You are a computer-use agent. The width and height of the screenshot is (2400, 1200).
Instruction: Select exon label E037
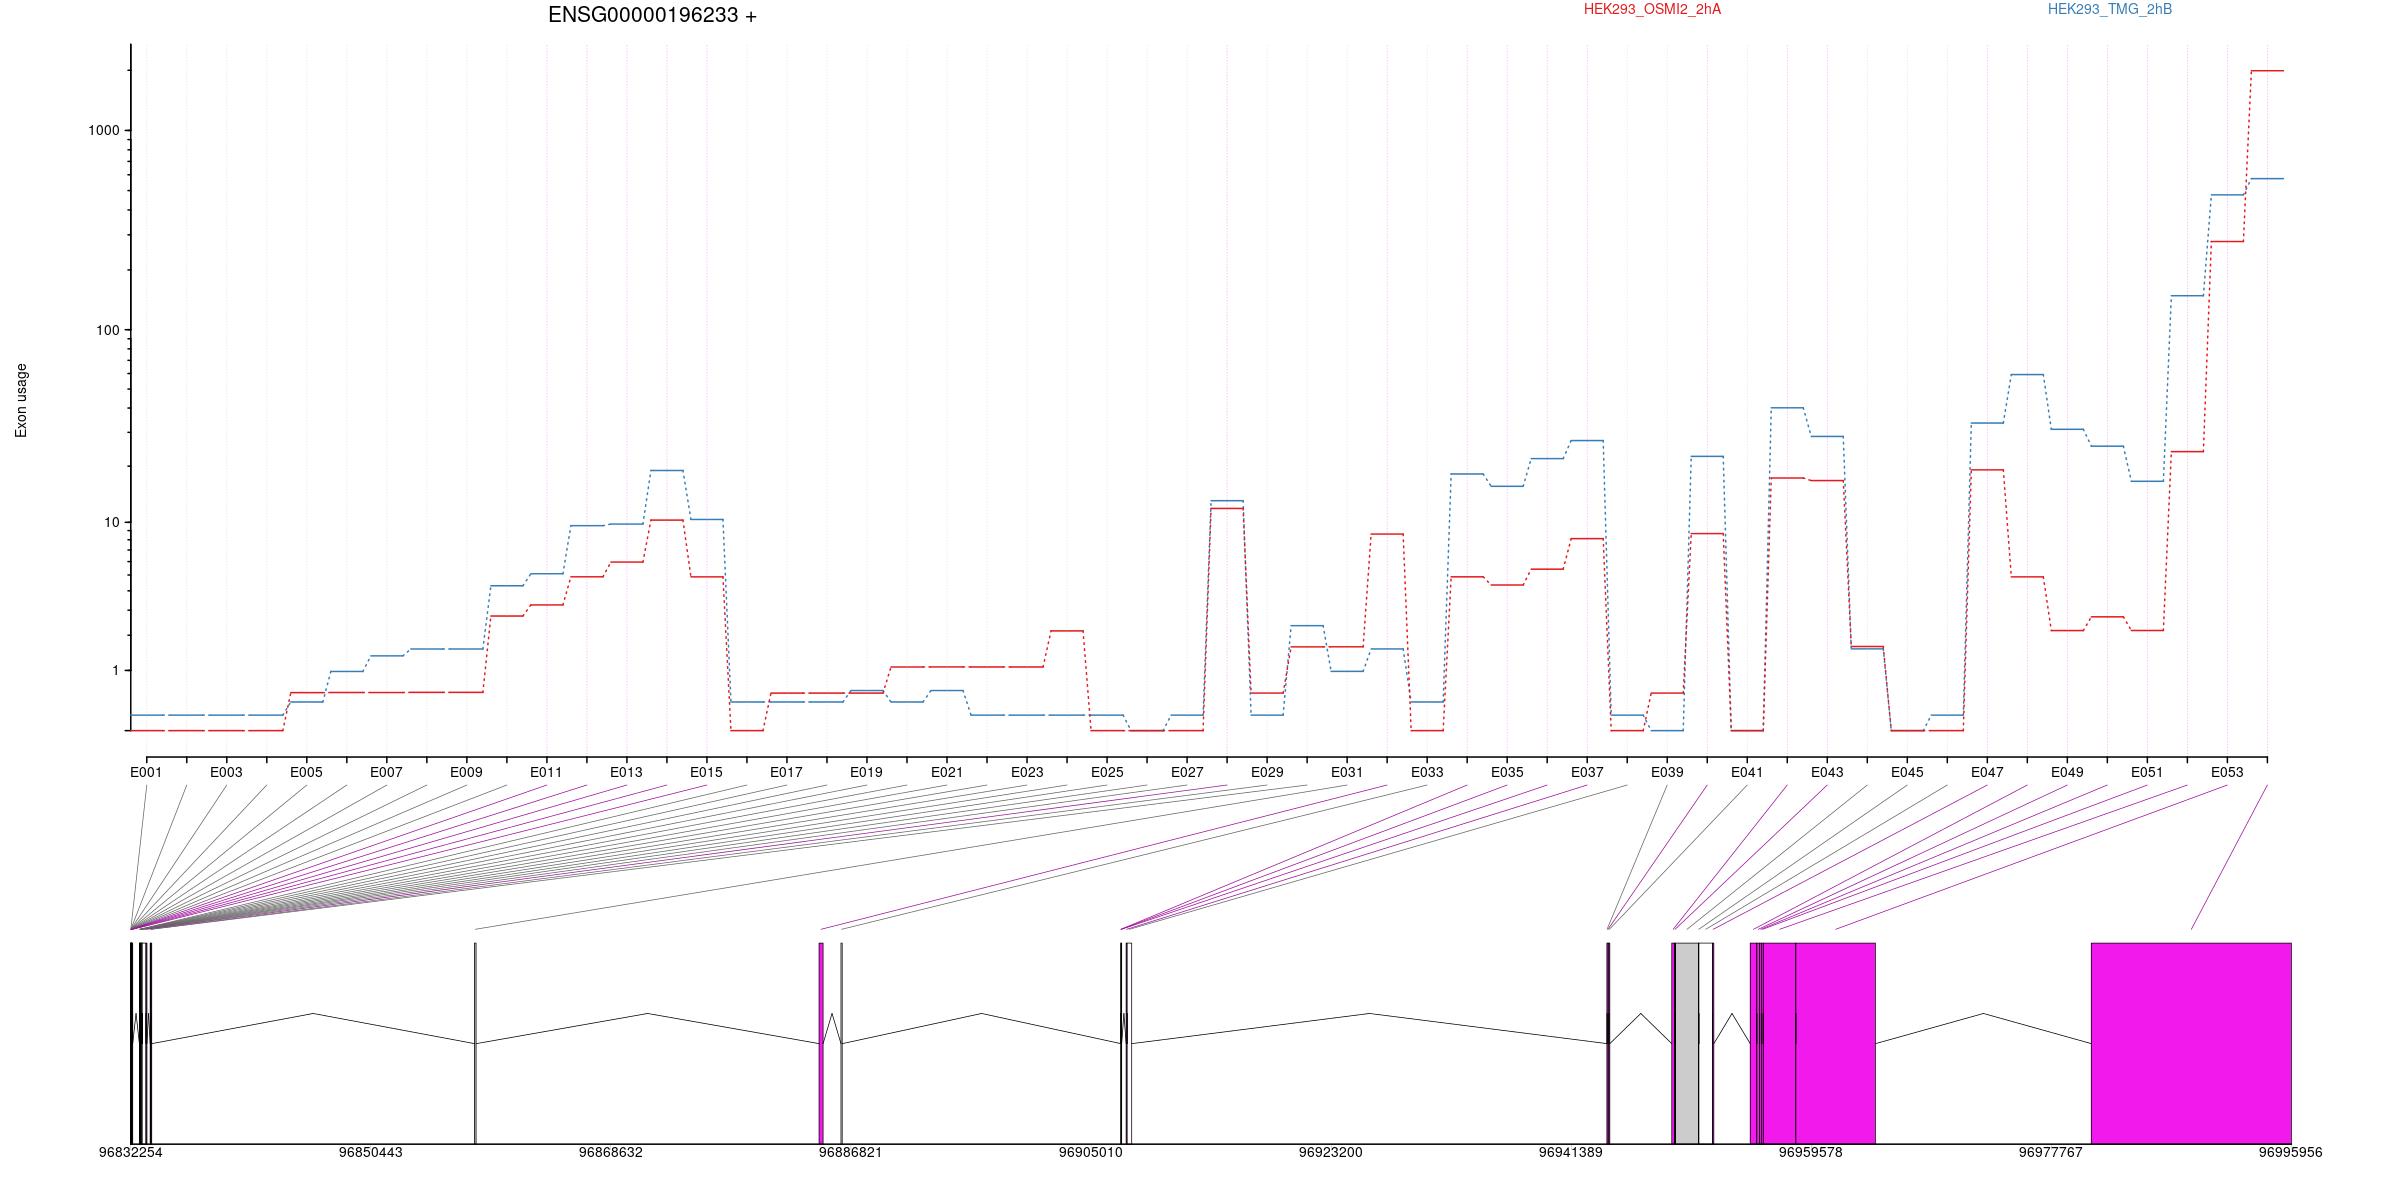[1587, 772]
